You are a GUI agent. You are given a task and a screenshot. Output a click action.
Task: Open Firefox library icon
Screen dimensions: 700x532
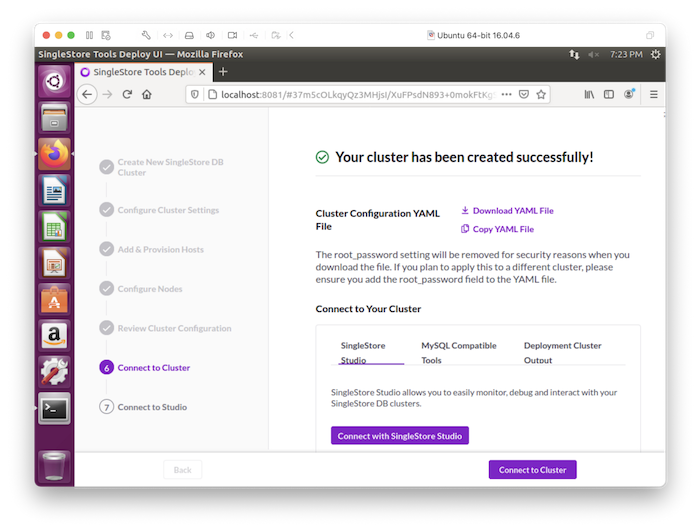click(589, 95)
